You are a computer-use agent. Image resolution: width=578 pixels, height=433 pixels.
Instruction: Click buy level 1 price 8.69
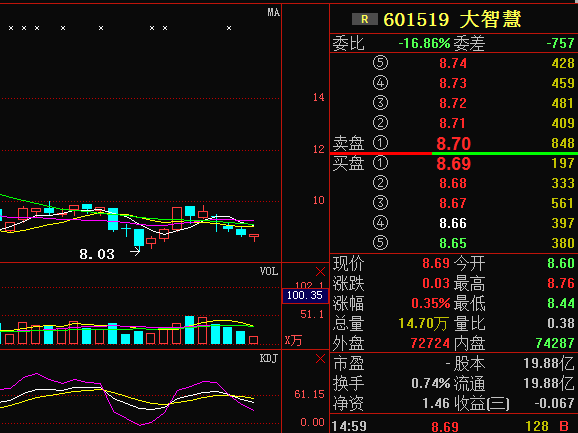(454, 164)
